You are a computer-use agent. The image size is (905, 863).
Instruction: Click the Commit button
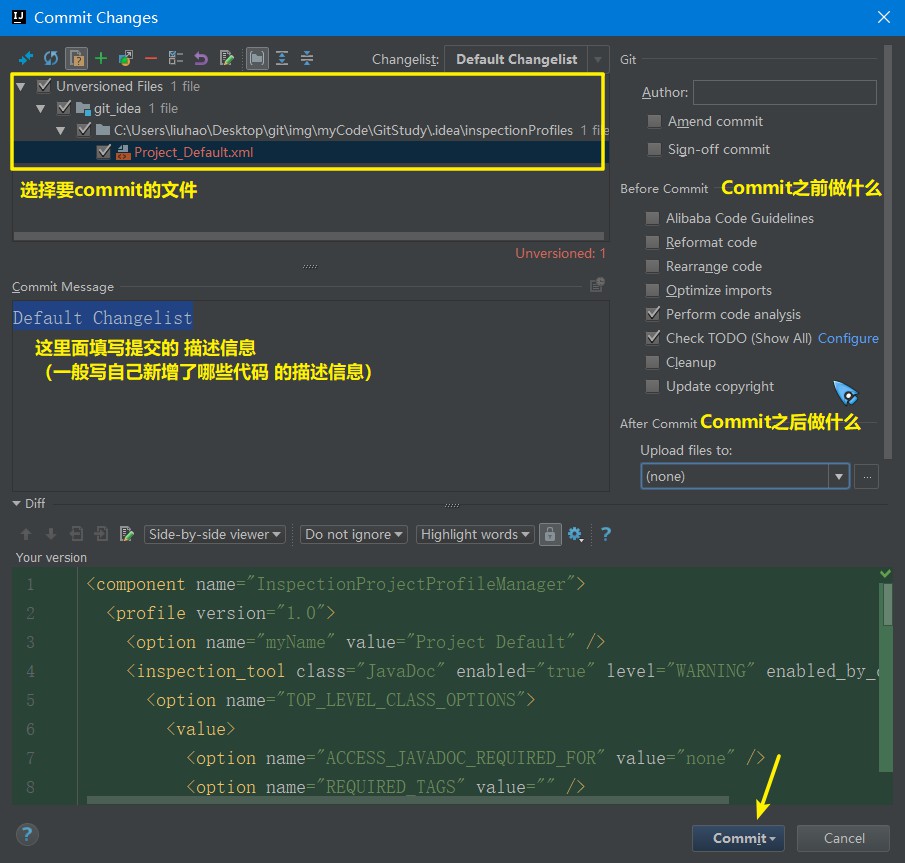tap(738, 838)
